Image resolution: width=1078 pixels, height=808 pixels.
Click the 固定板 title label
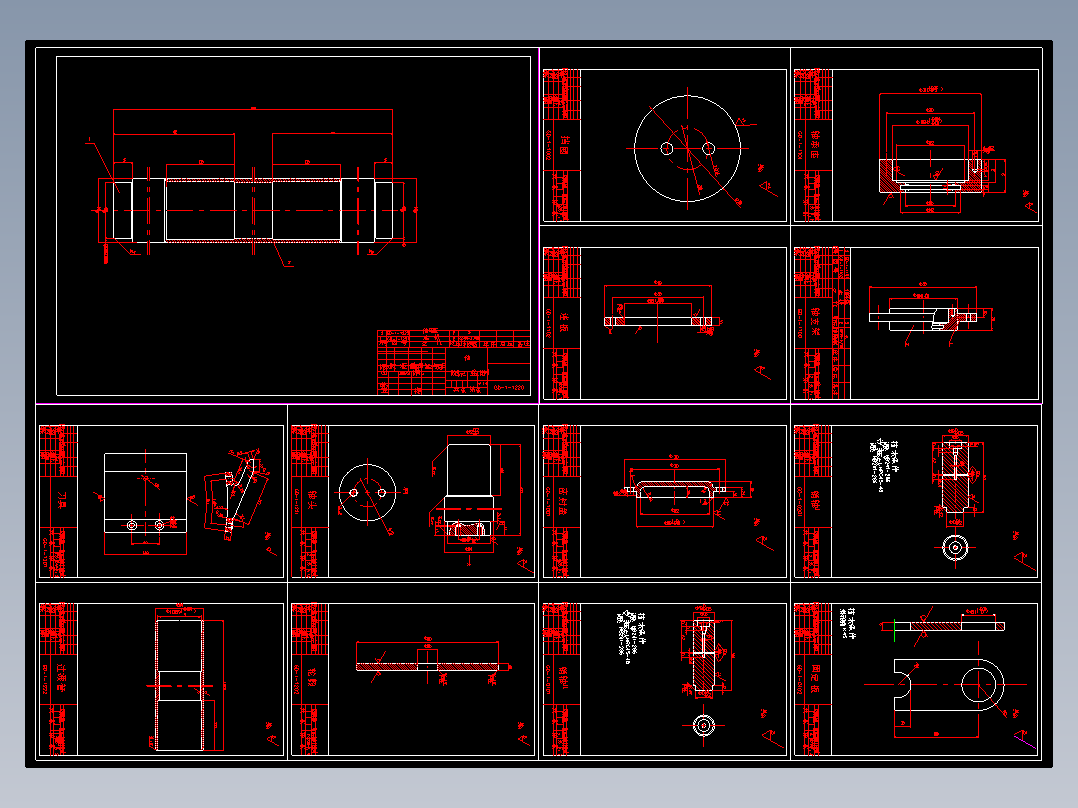(x=815, y=679)
